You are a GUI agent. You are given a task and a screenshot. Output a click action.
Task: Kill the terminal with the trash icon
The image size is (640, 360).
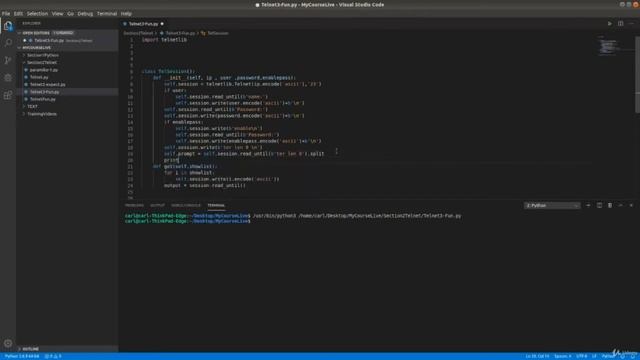(610, 205)
